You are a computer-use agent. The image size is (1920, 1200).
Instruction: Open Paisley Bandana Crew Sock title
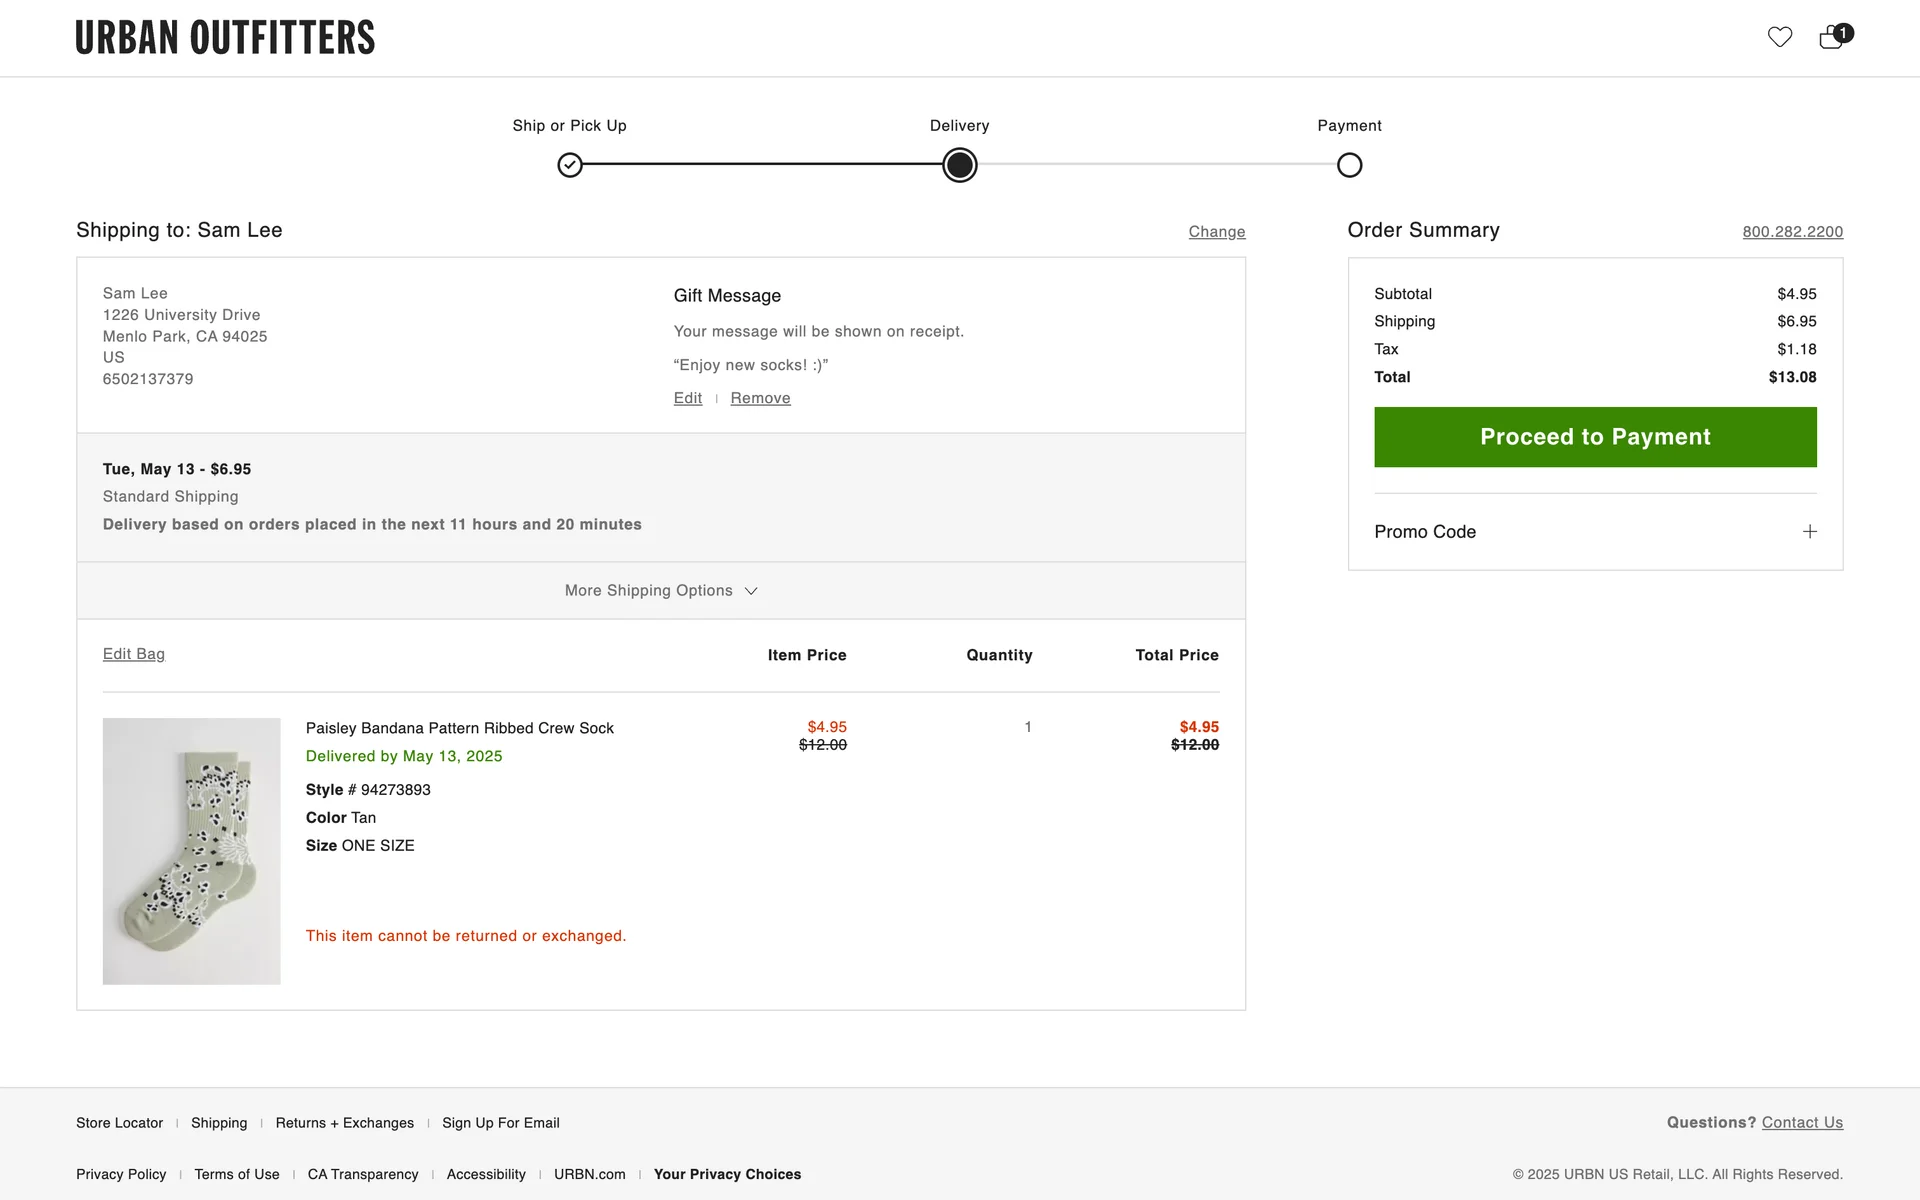point(459,728)
